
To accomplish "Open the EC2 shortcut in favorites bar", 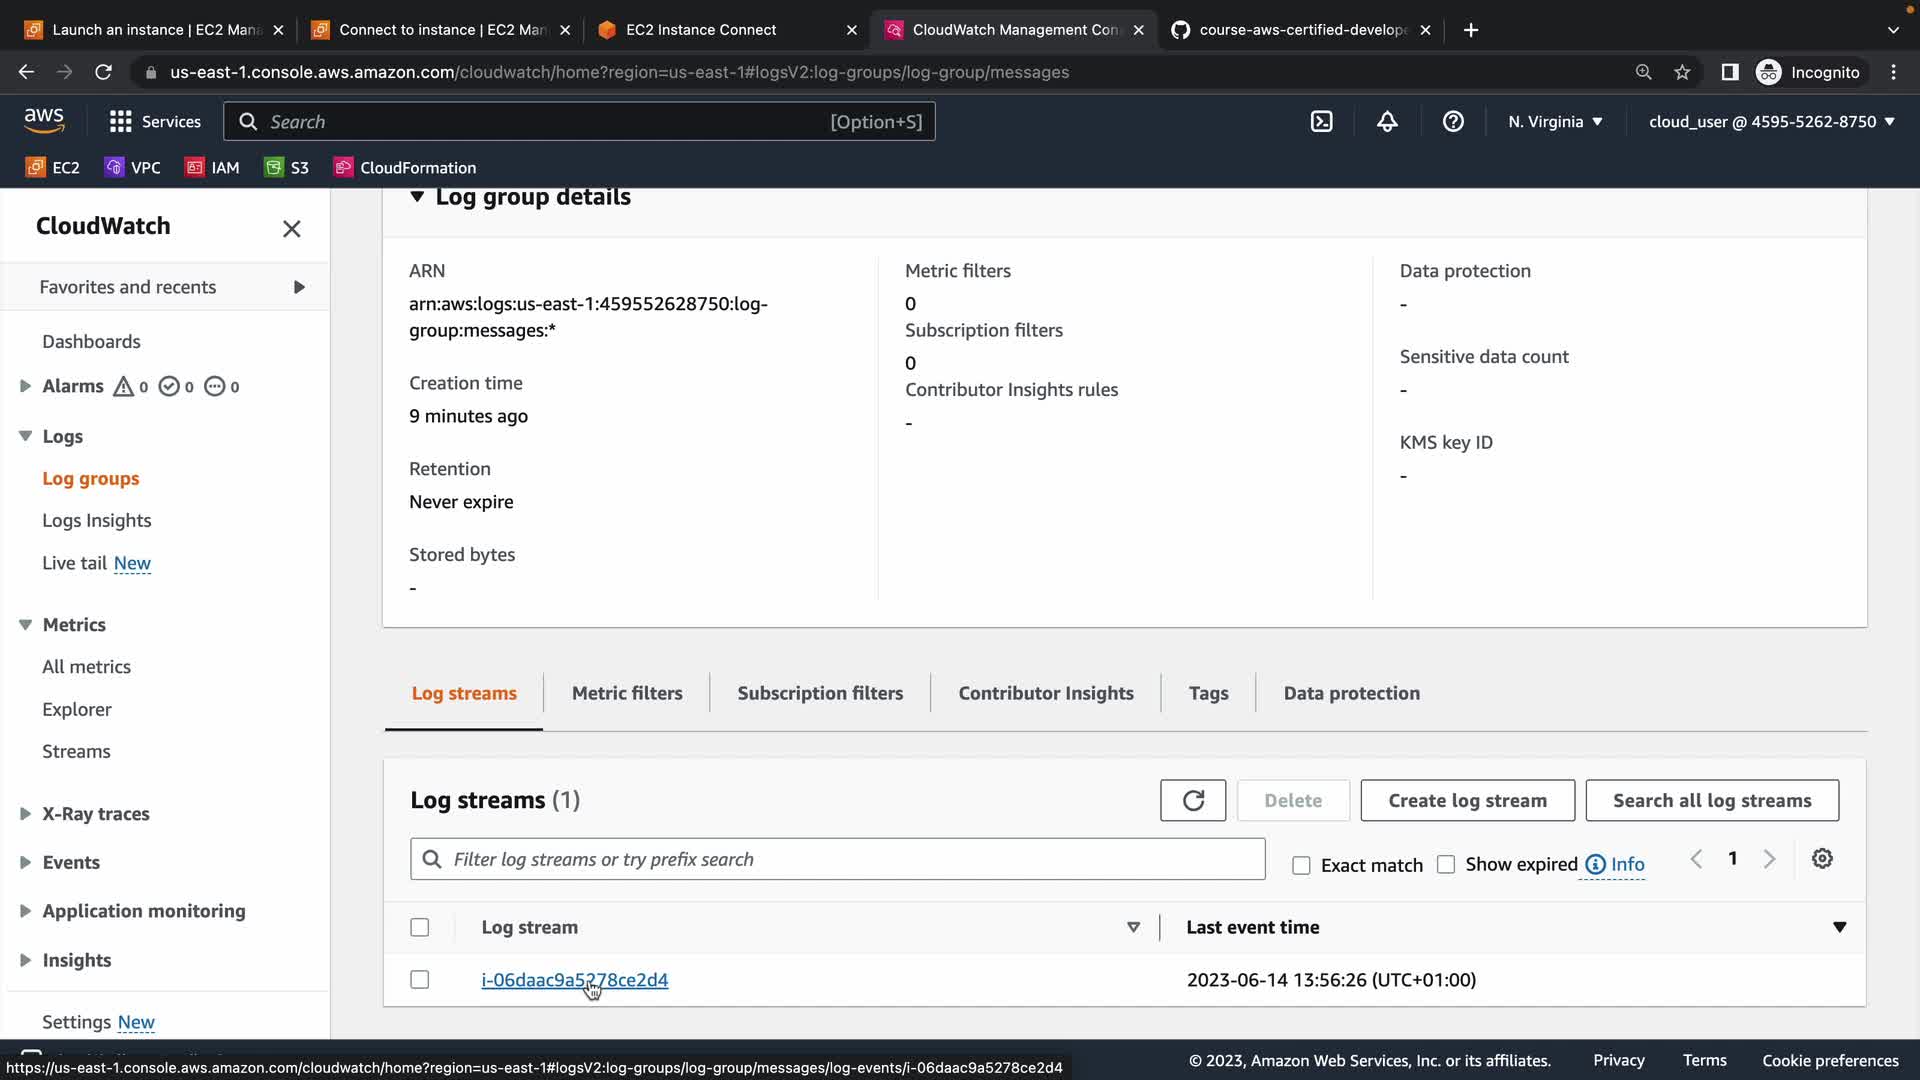I will click(x=53, y=168).
